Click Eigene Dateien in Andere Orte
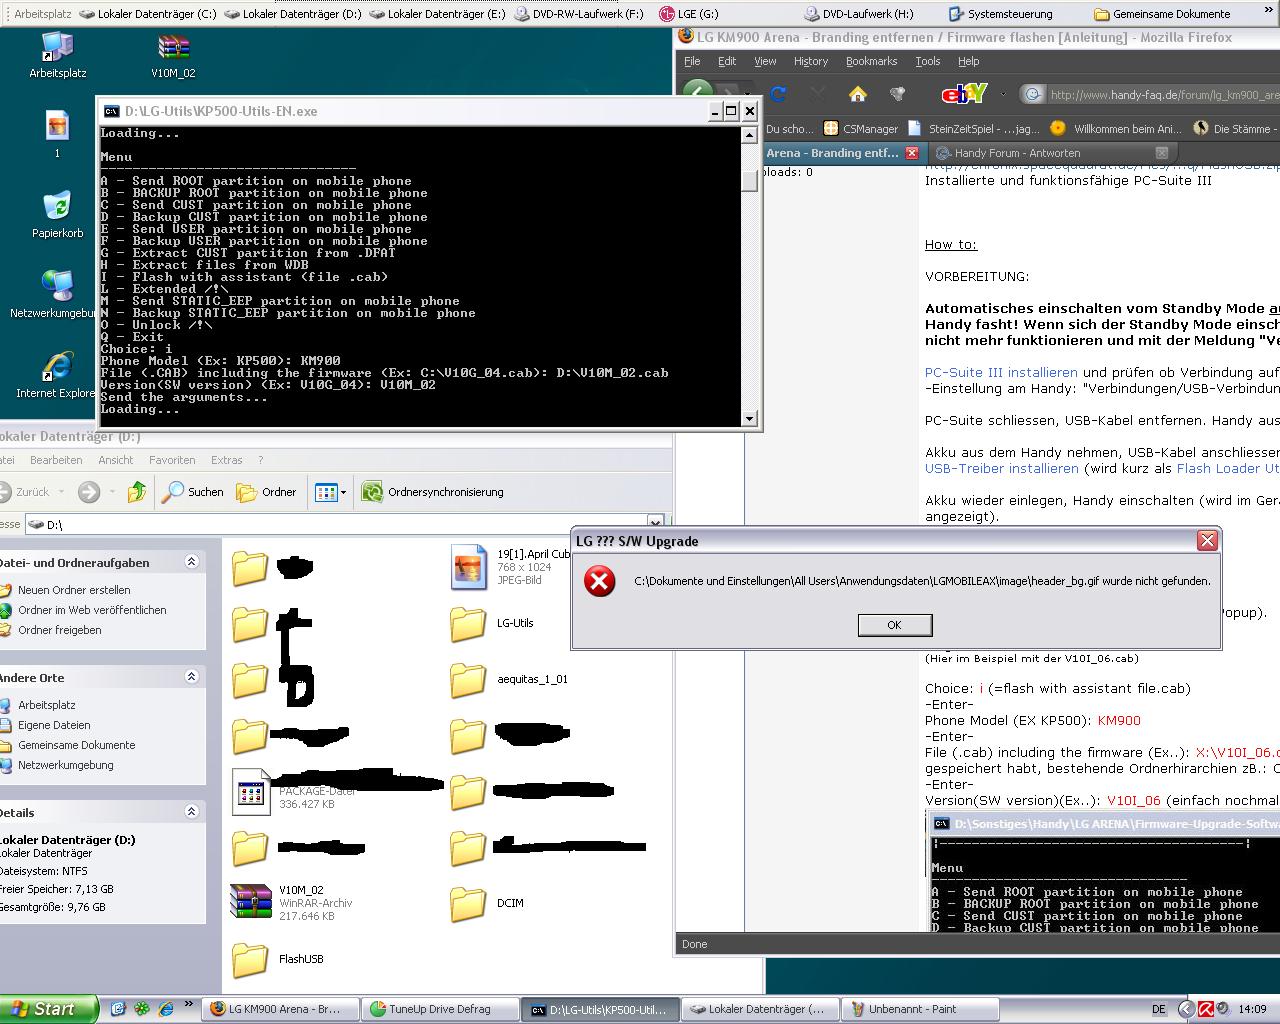 point(54,725)
